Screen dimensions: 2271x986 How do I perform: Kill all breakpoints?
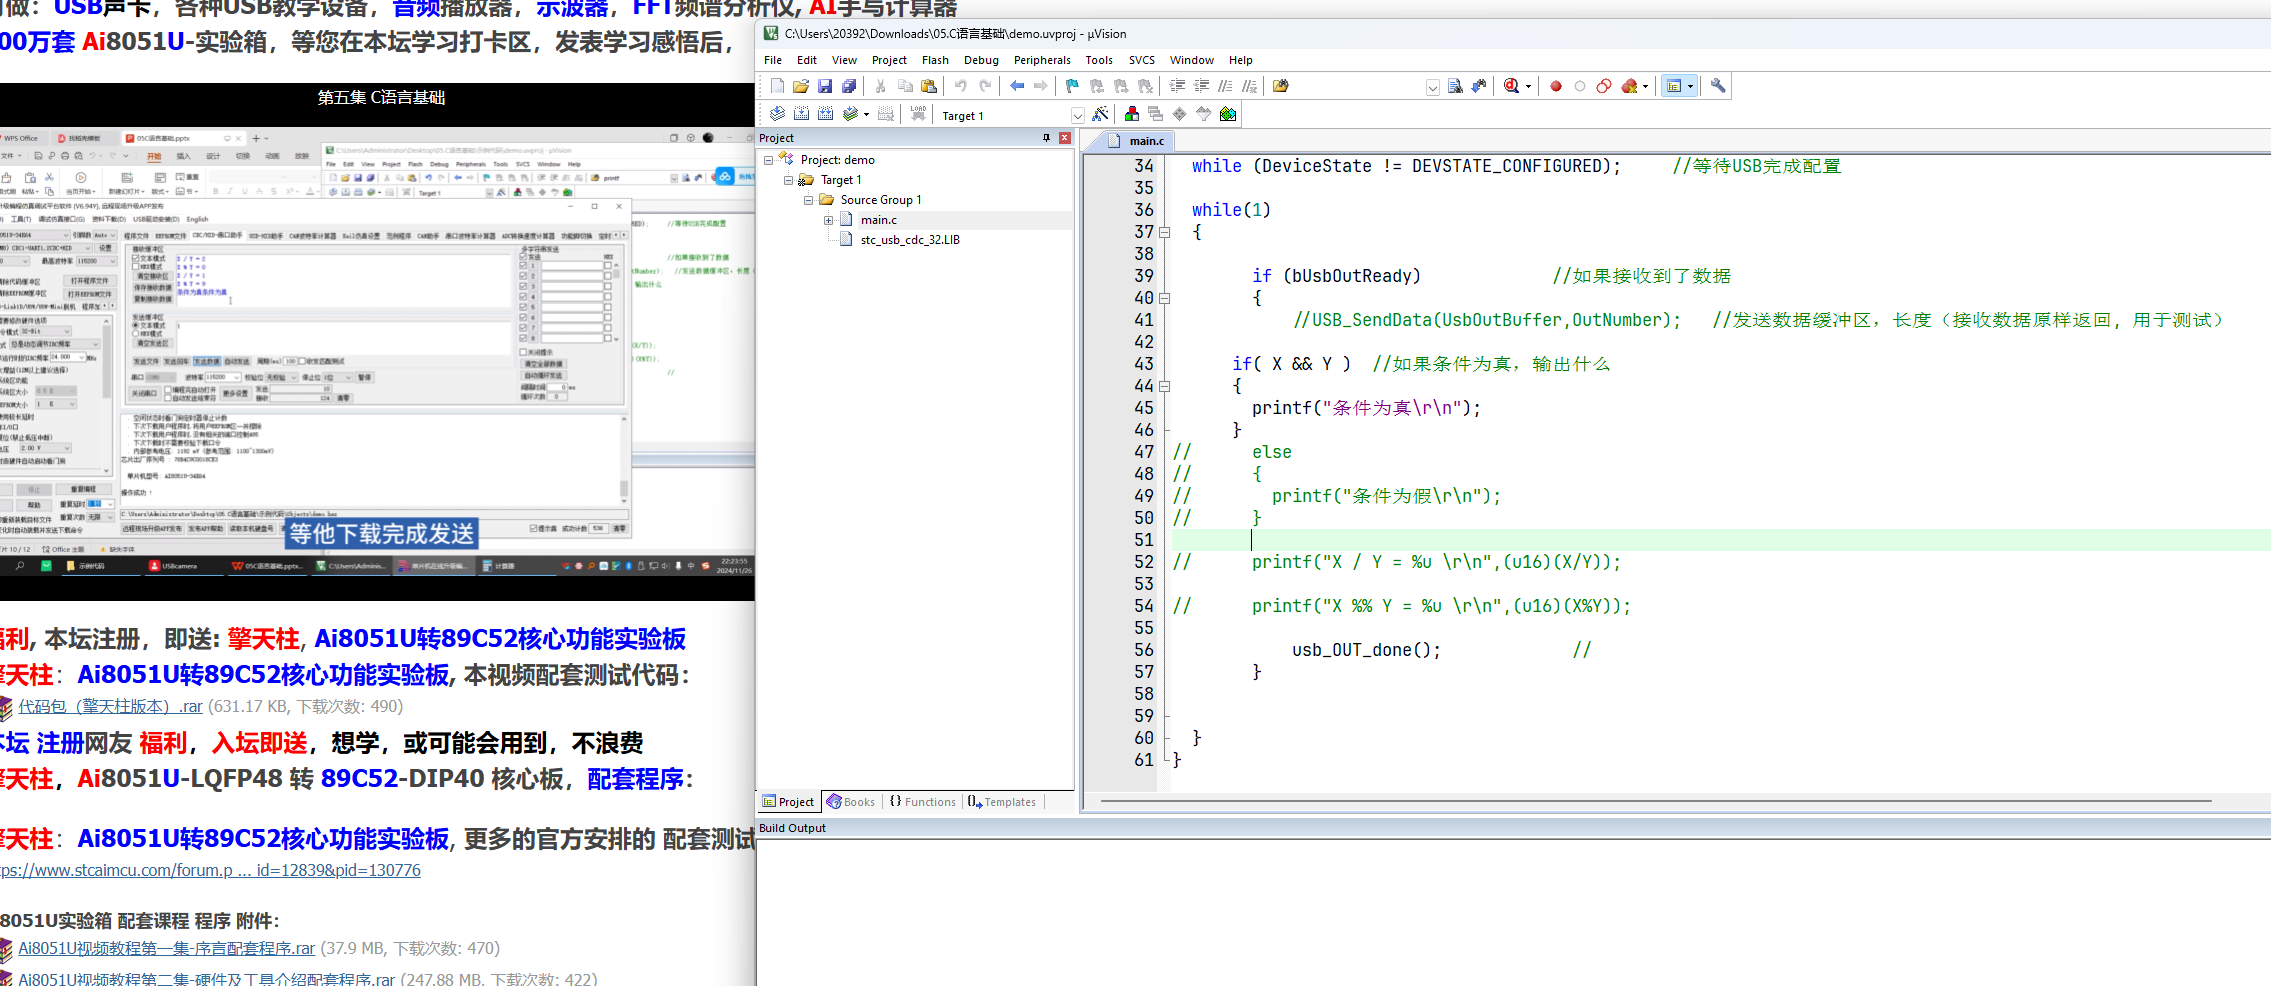(1629, 86)
